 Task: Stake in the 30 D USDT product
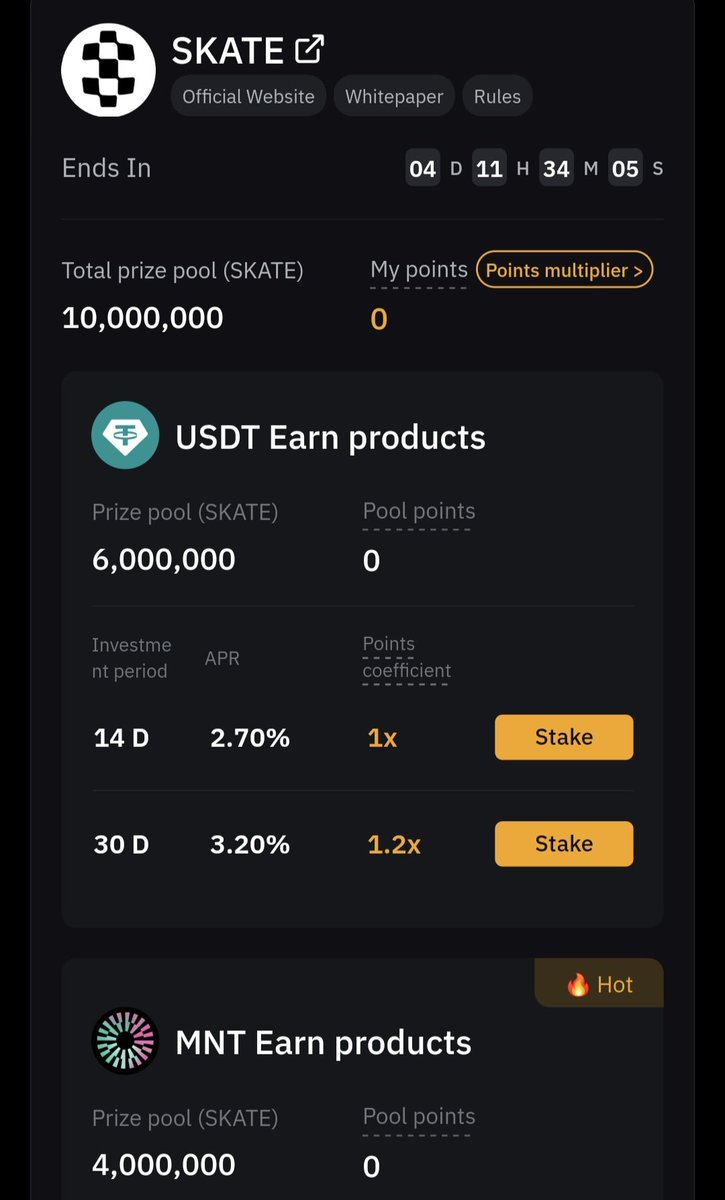tap(564, 843)
